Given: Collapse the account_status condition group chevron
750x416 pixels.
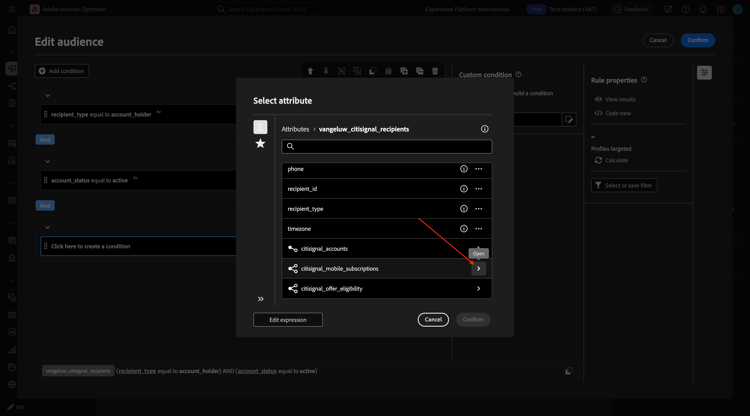Looking at the screenshot, I should tap(47, 162).
